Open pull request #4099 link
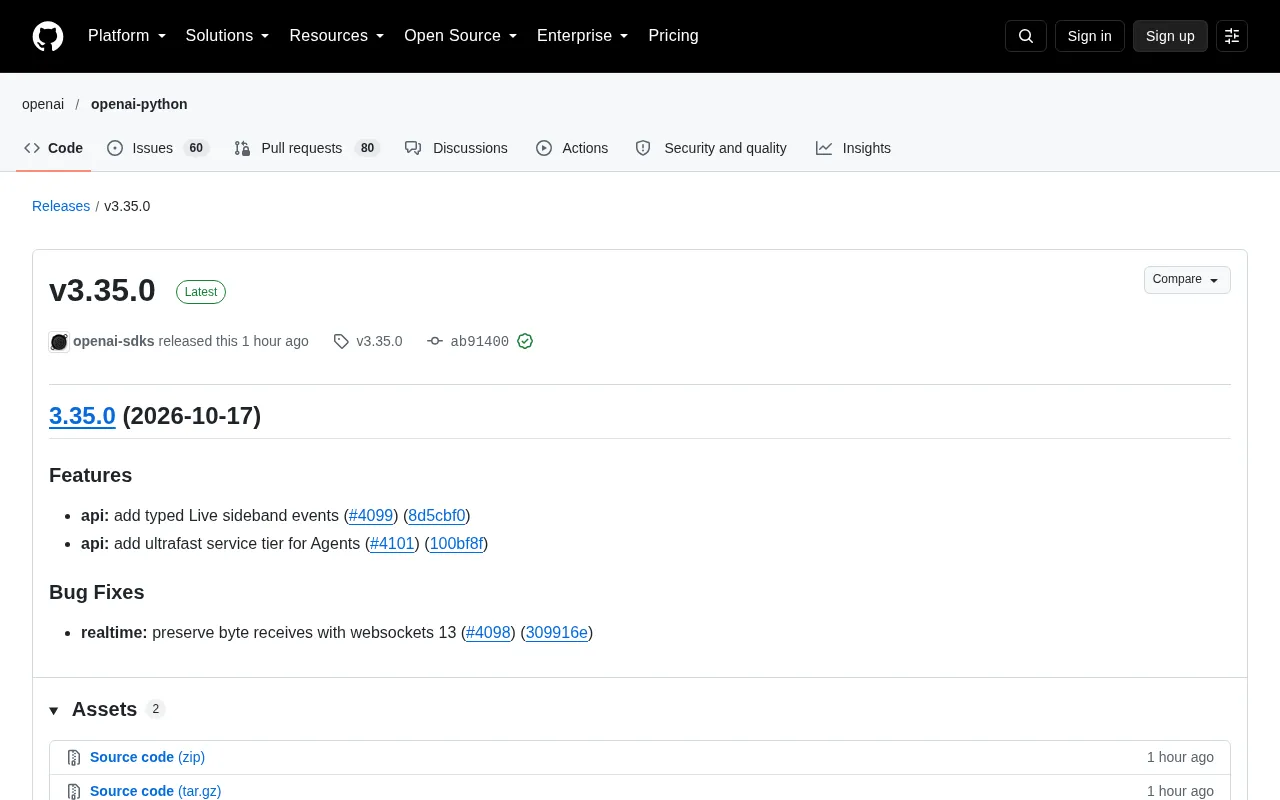1280x800 pixels. click(x=371, y=516)
